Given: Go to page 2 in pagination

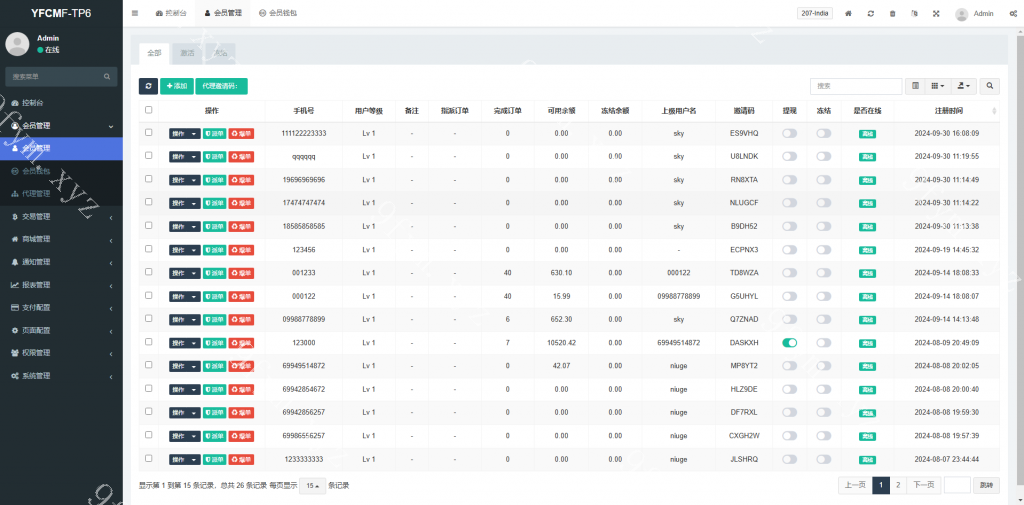Looking at the screenshot, I should [898, 485].
